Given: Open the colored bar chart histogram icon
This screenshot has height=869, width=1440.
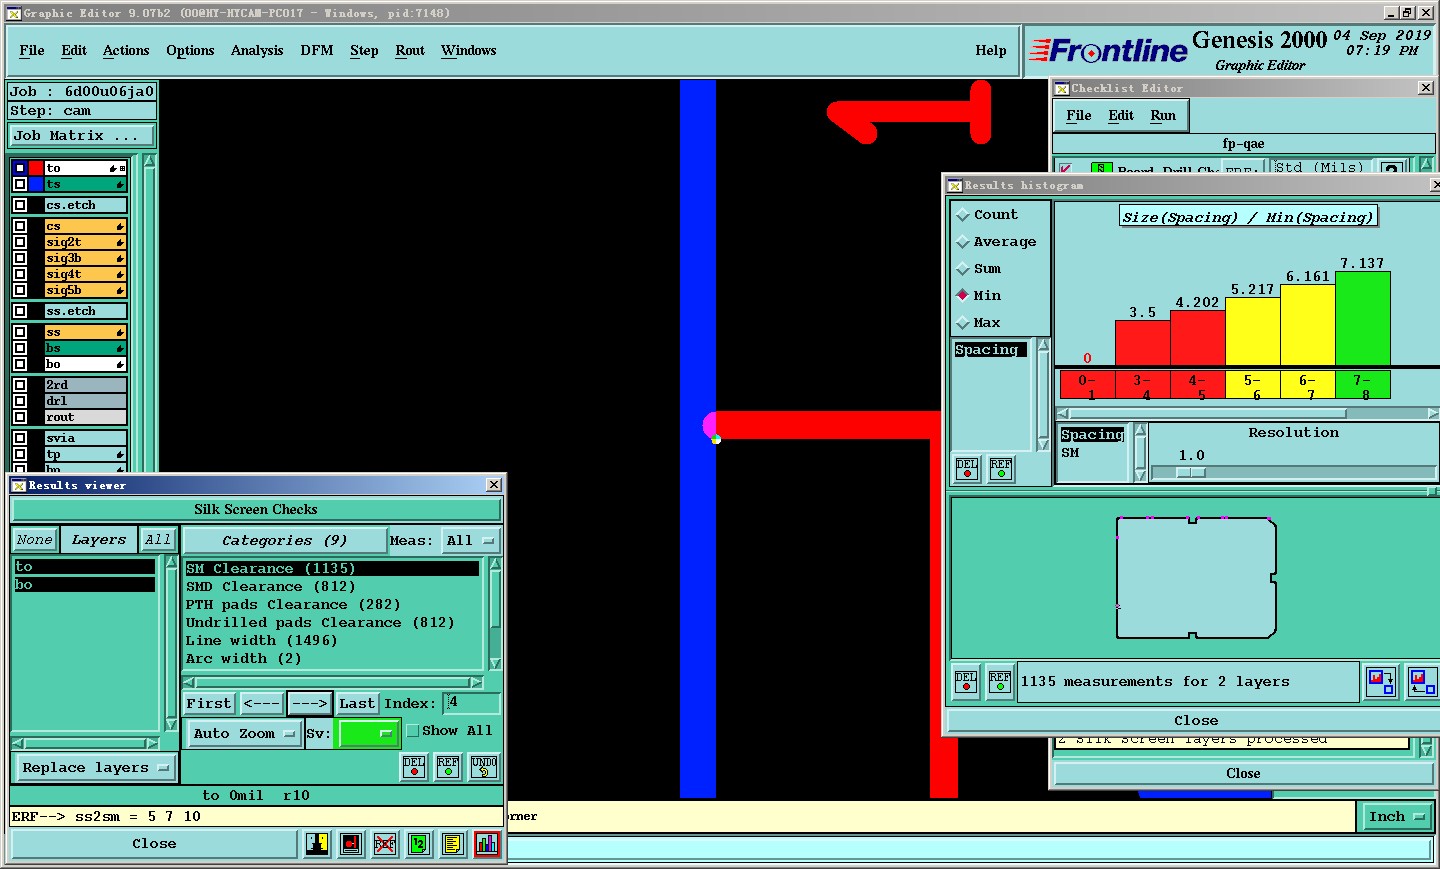Looking at the screenshot, I should (487, 844).
